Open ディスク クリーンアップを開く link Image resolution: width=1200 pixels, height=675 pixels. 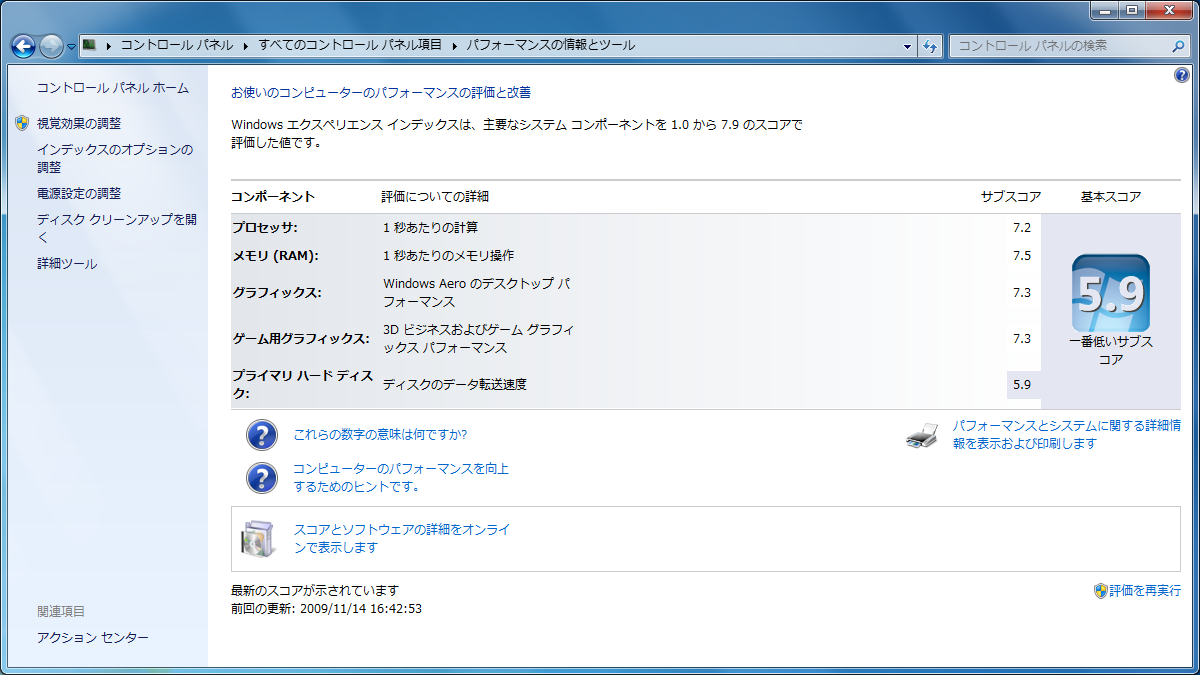(117, 228)
